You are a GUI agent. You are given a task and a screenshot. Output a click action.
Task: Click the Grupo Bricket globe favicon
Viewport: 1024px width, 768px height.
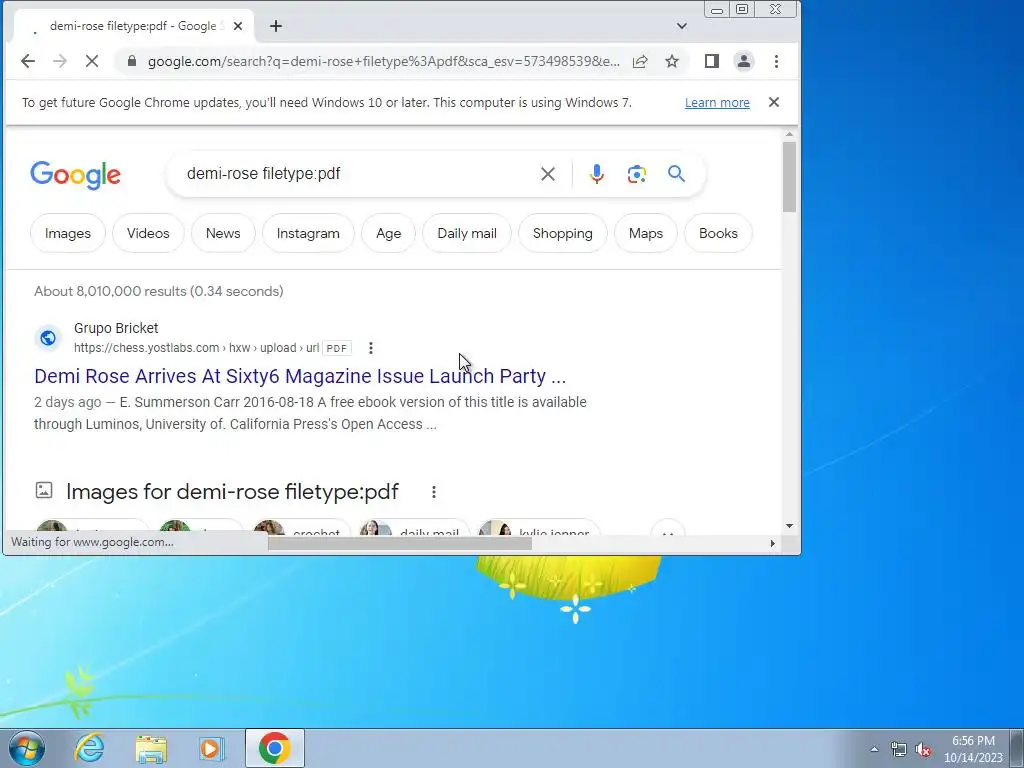pyautogui.click(x=48, y=338)
